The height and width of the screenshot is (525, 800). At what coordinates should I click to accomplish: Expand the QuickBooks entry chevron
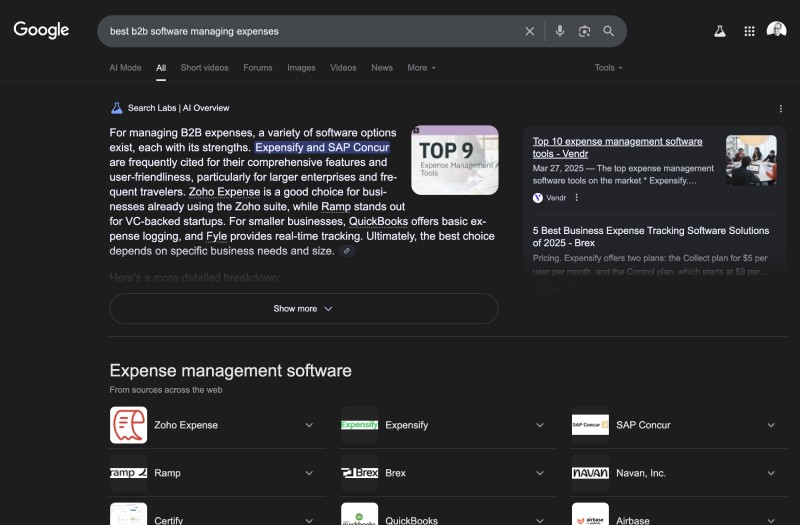[540, 520]
